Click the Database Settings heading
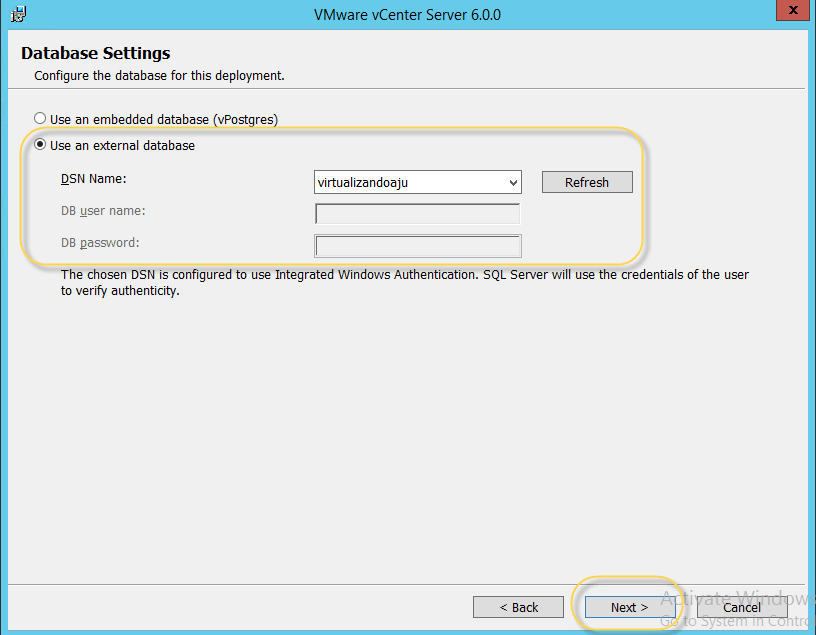This screenshot has height=635, width=816. point(96,53)
